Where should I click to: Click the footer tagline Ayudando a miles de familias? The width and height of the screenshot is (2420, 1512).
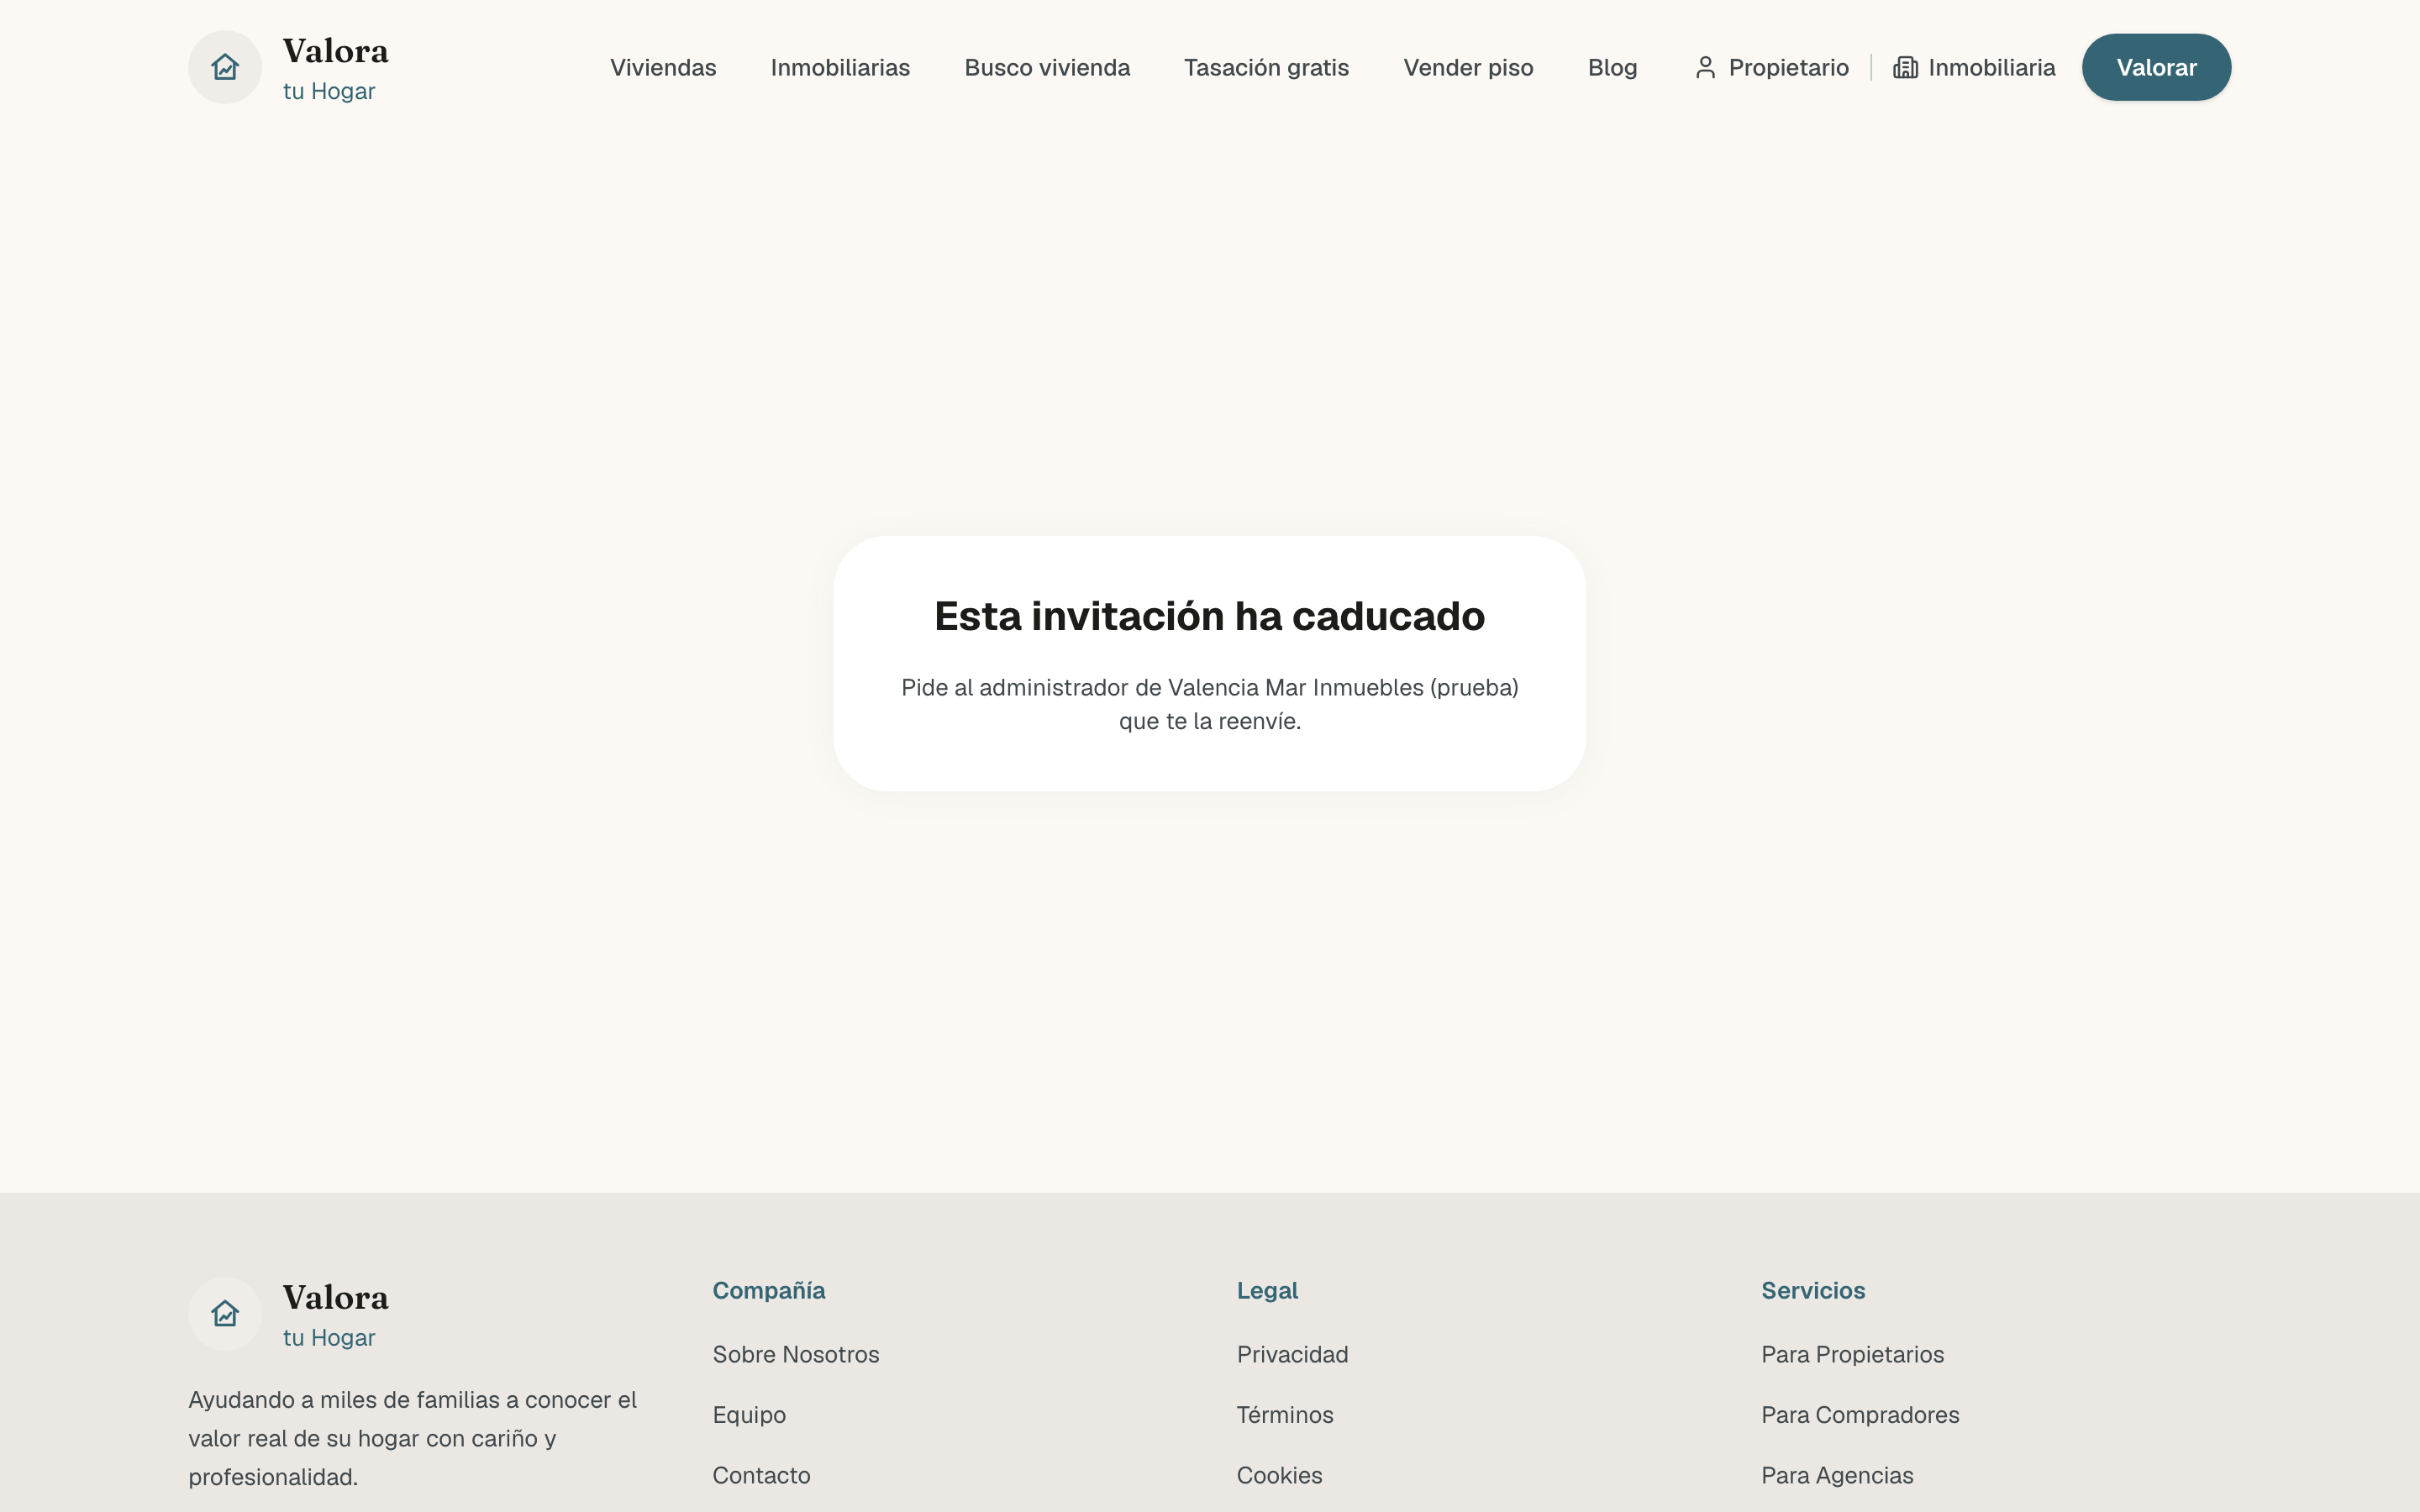(x=412, y=1438)
